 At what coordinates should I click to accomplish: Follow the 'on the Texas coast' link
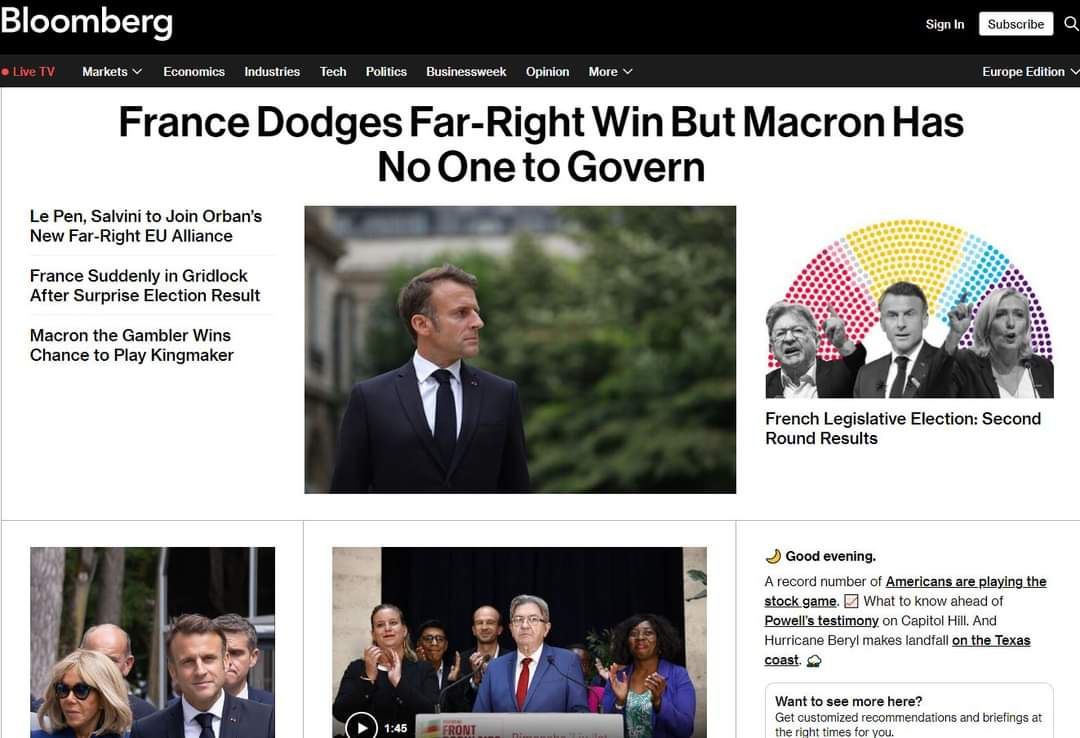990,641
